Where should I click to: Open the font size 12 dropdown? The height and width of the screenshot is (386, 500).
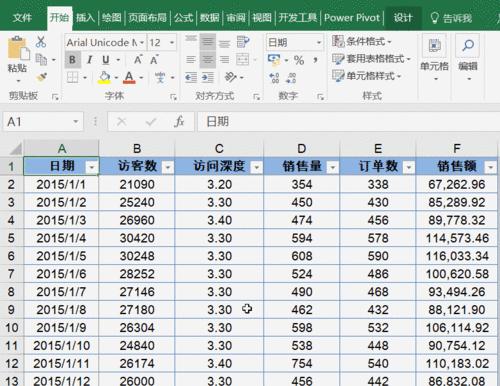[172, 42]
